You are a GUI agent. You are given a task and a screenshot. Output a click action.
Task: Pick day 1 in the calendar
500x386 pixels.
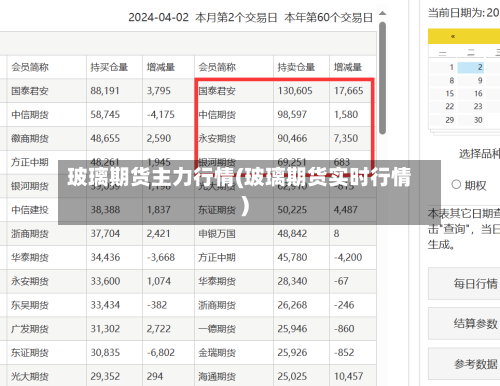pyautogui.click(x=443, y=67)
